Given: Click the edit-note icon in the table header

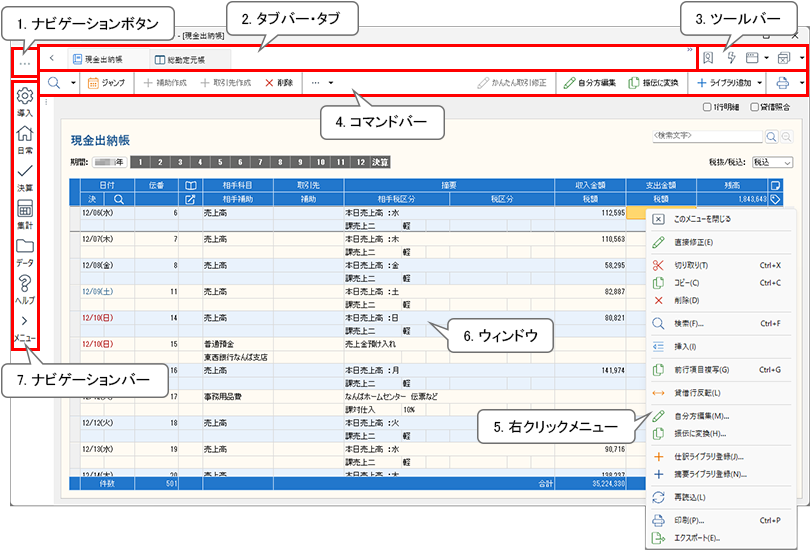Looking at the screenshot, I should 191,199.
